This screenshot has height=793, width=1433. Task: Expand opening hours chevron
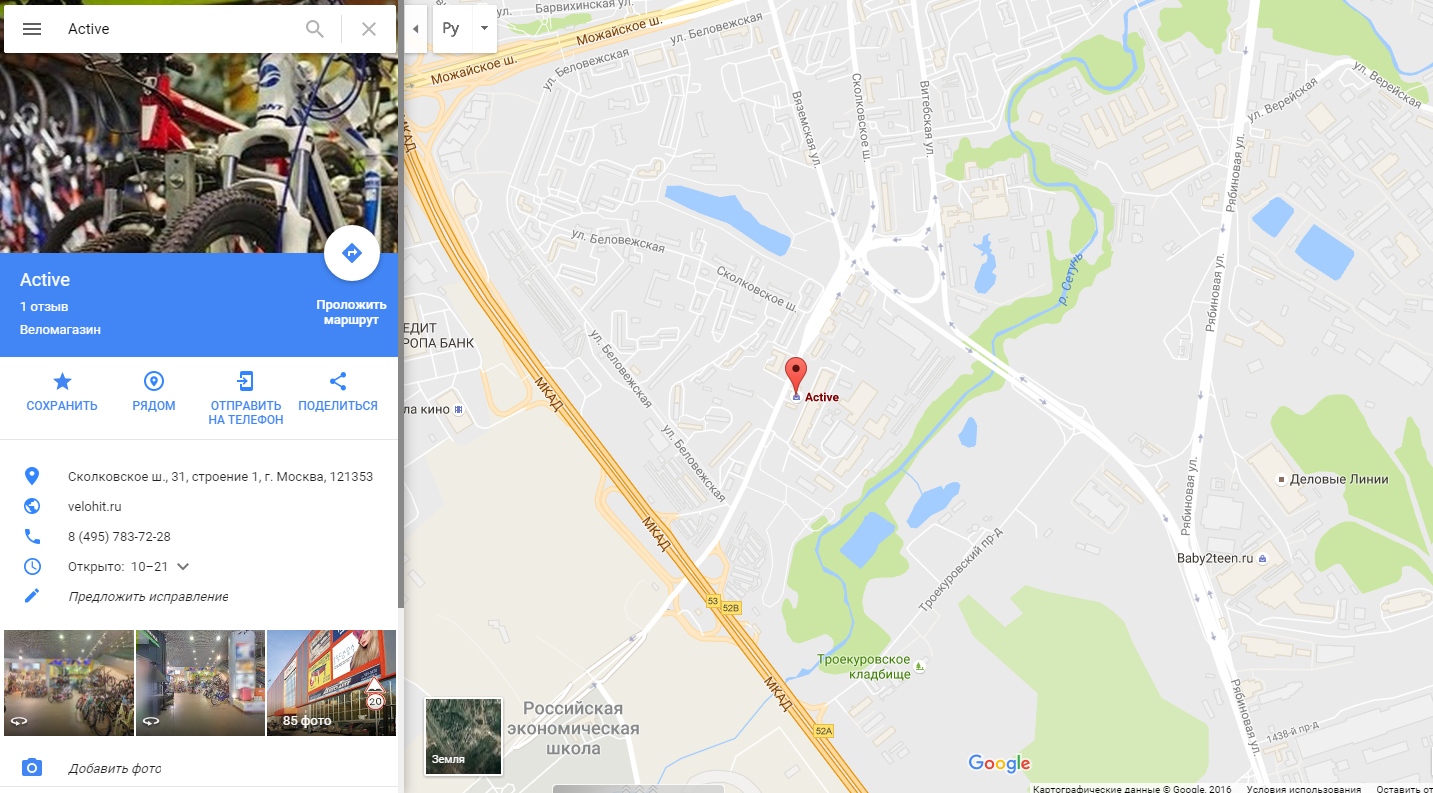[x=183, y=566]
